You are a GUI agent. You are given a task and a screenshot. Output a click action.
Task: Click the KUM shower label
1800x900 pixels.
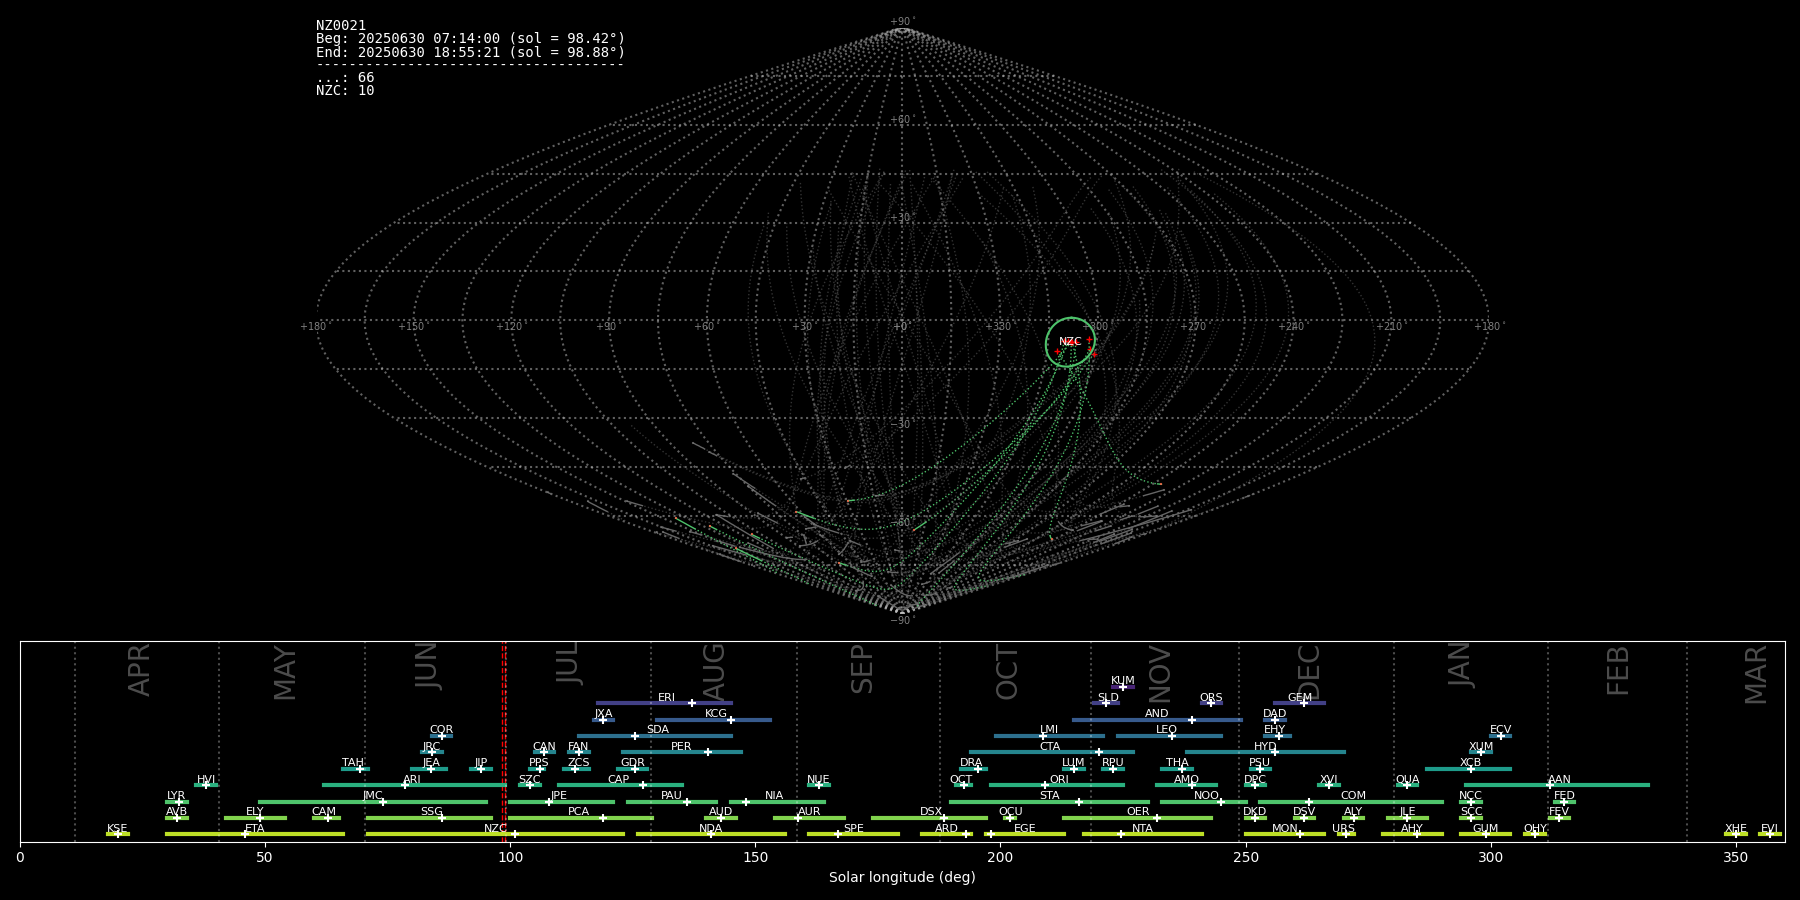pos(1123,680)
